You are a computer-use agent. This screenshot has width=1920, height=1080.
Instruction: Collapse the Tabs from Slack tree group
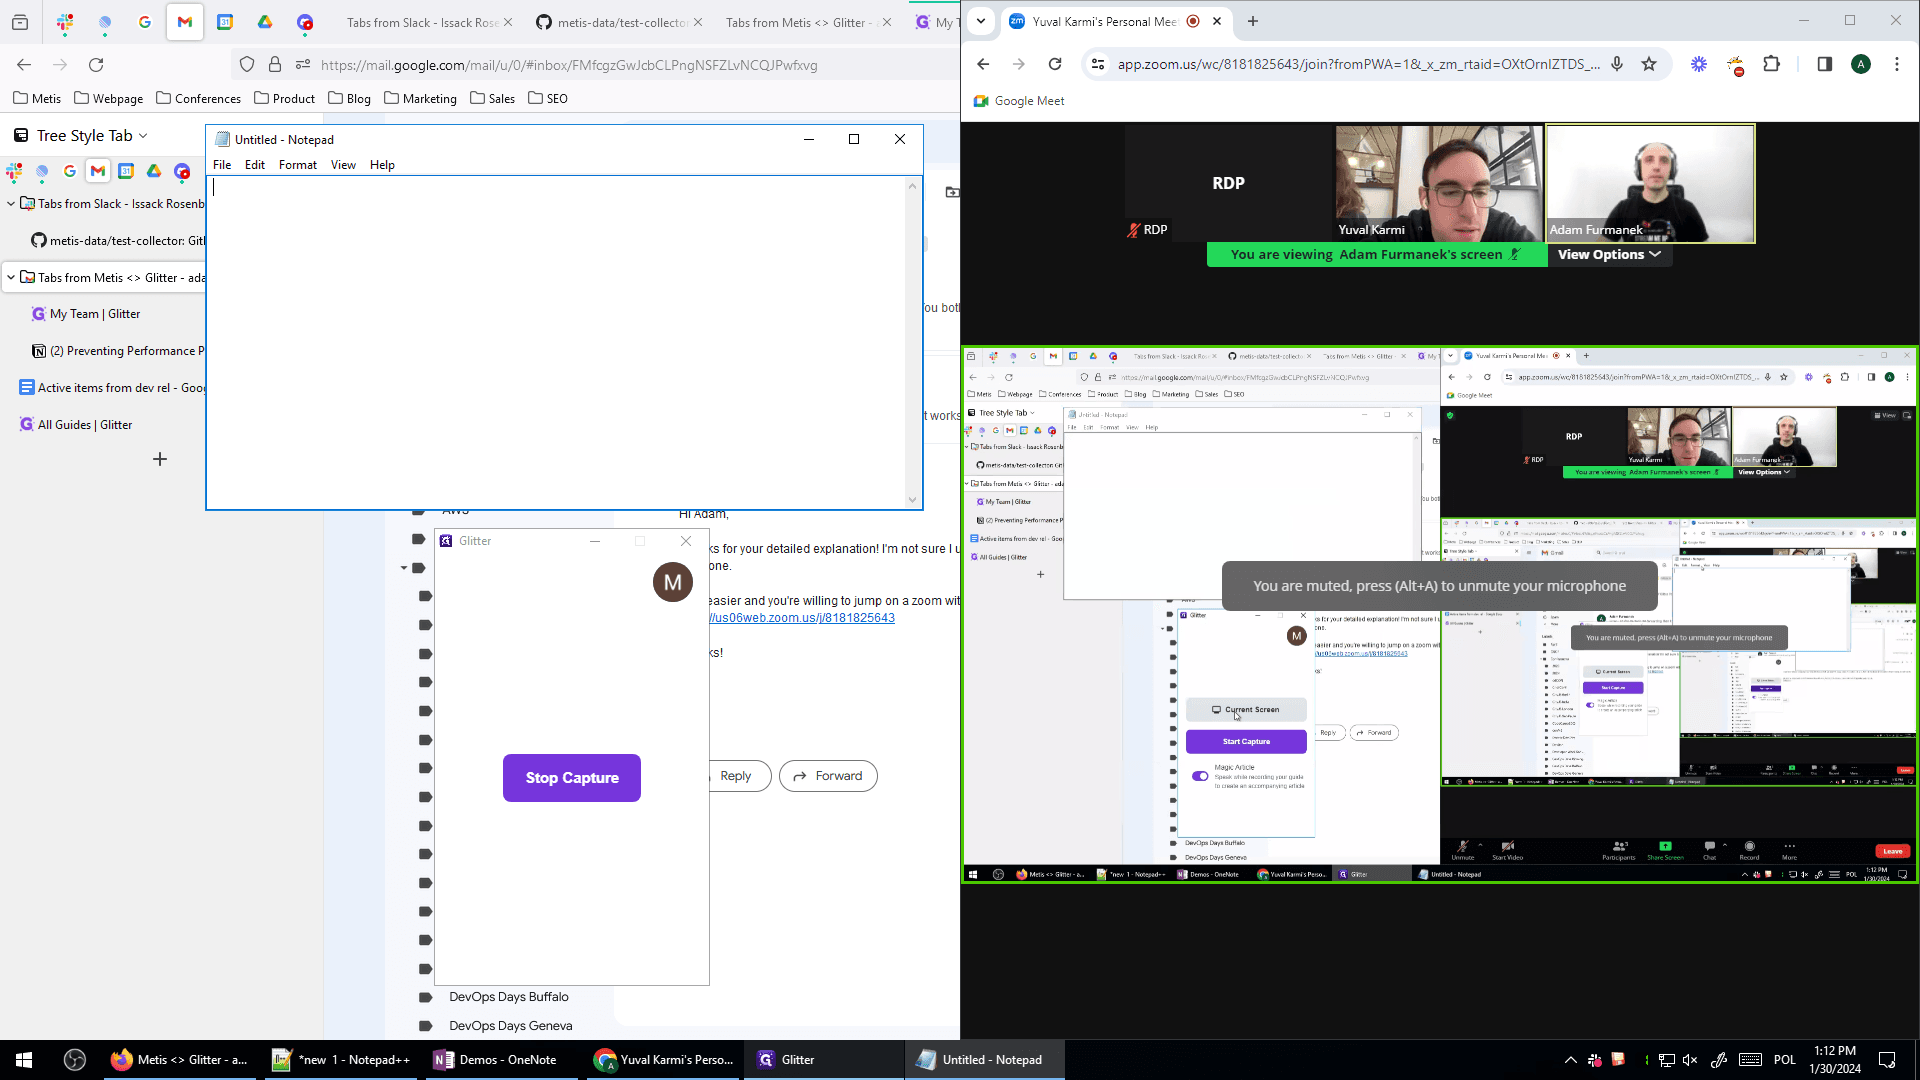click(11, 204)
